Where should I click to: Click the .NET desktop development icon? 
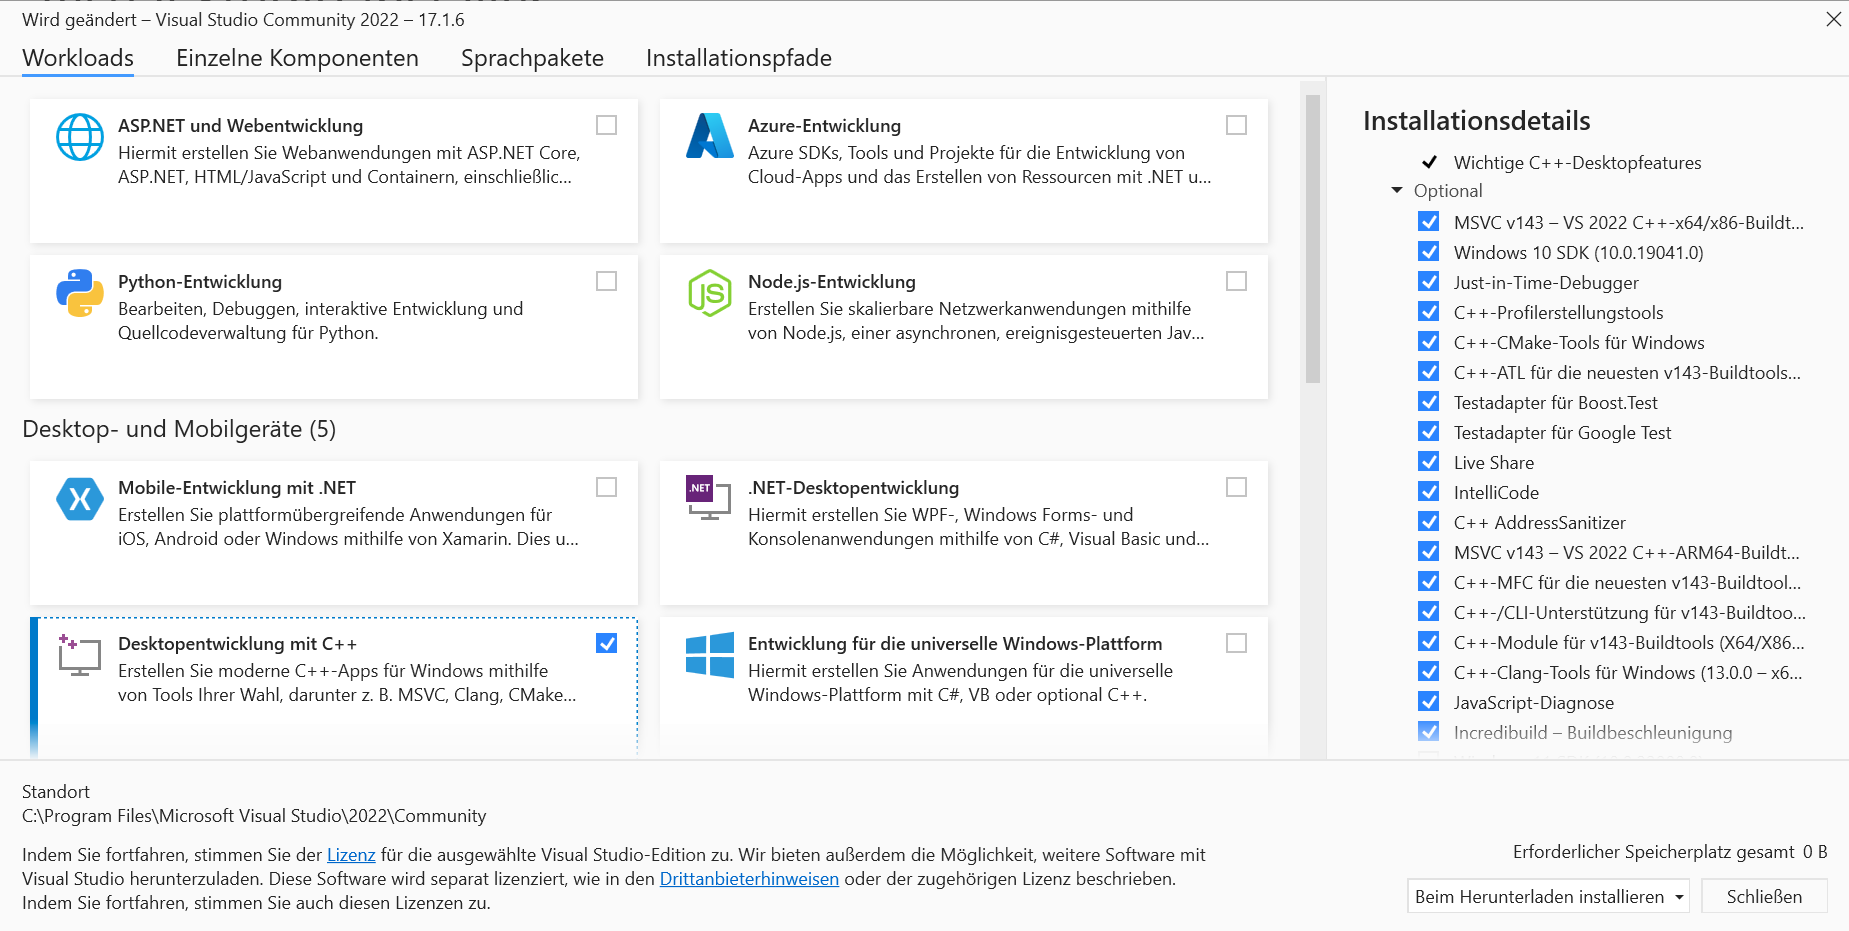pyautogui.click(x=709, y=498)
